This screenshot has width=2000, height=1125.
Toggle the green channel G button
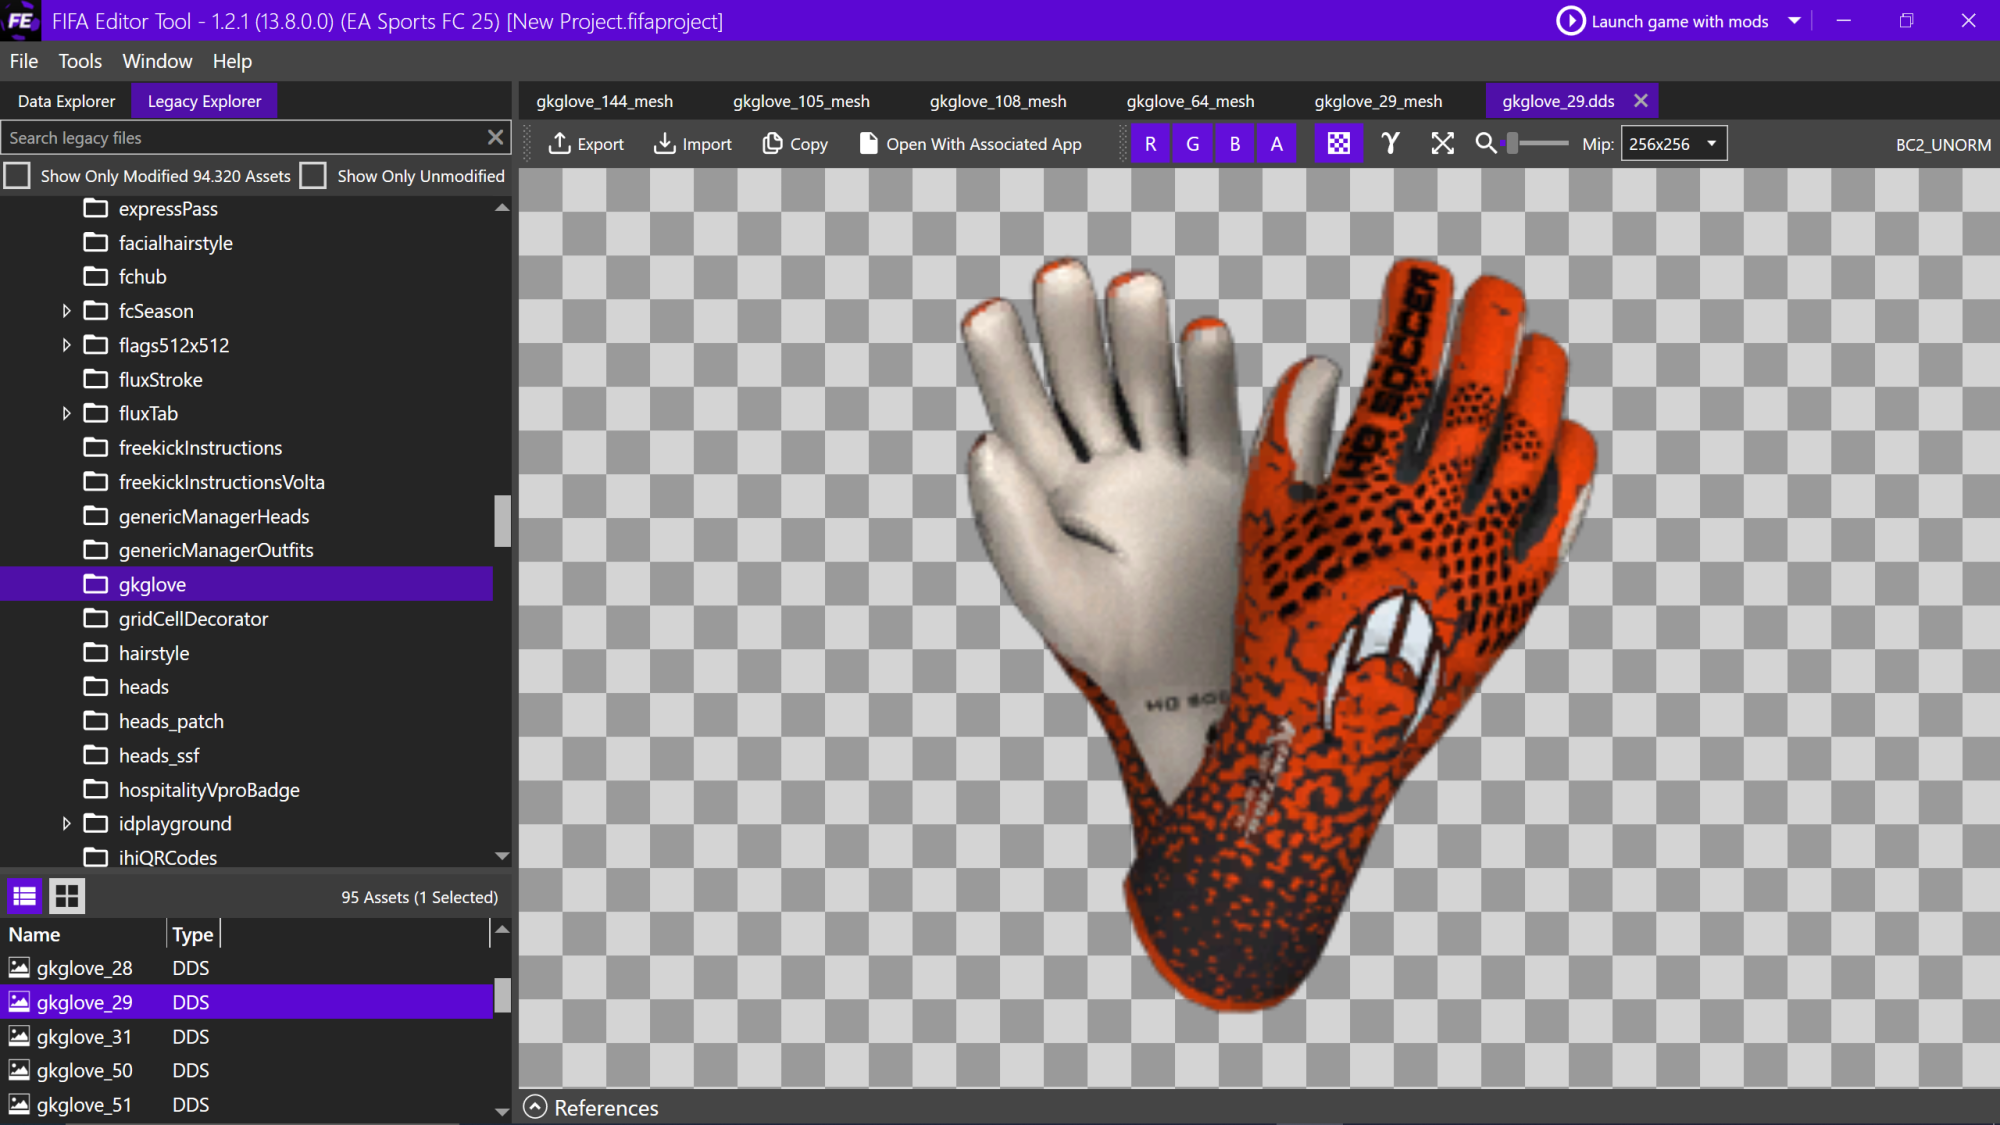tap(1193, 144)
